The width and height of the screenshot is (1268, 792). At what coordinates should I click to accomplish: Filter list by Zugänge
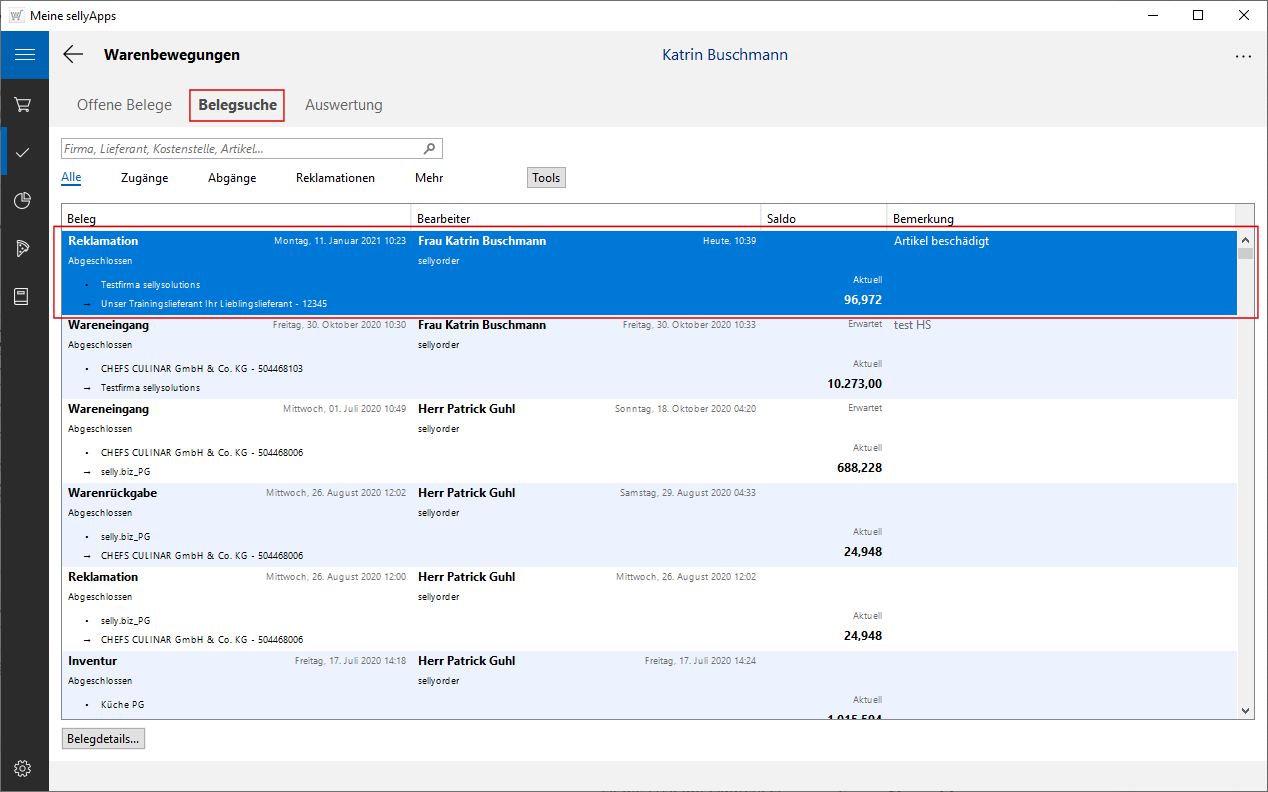click(144, 178)
